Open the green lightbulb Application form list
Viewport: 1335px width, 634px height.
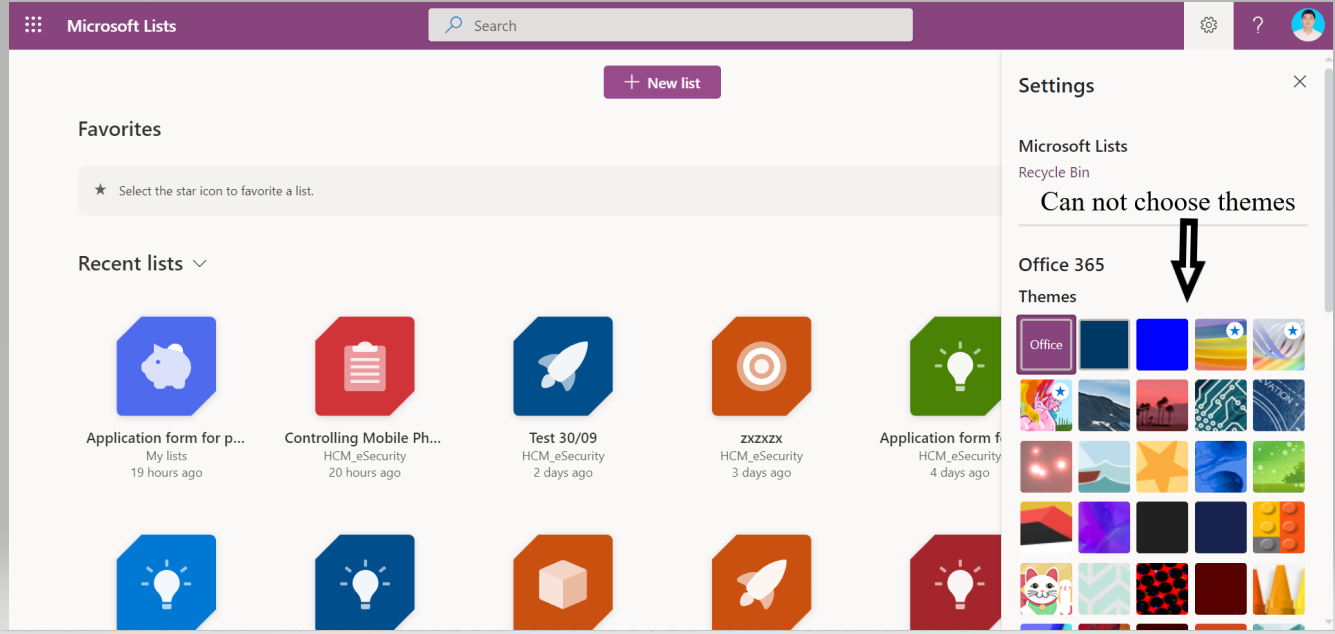[x=955, y=366]
